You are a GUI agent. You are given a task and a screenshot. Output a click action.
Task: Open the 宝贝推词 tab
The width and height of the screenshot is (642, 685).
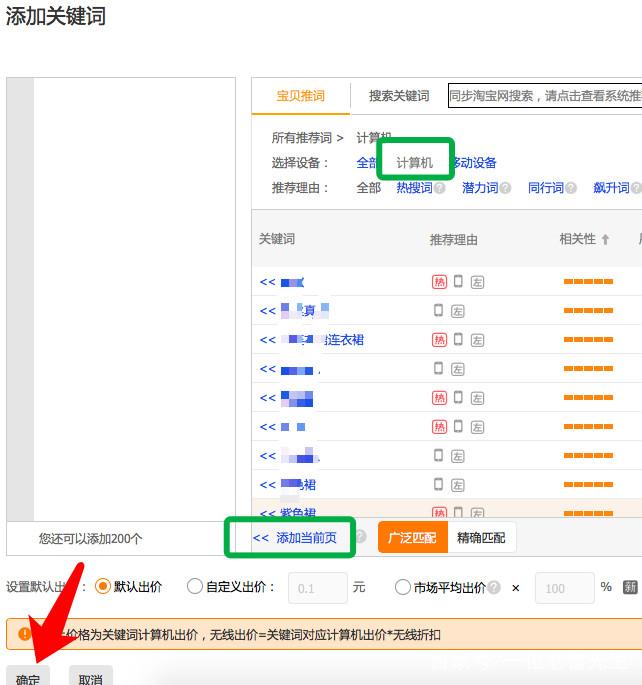click(x=300, y=96)
